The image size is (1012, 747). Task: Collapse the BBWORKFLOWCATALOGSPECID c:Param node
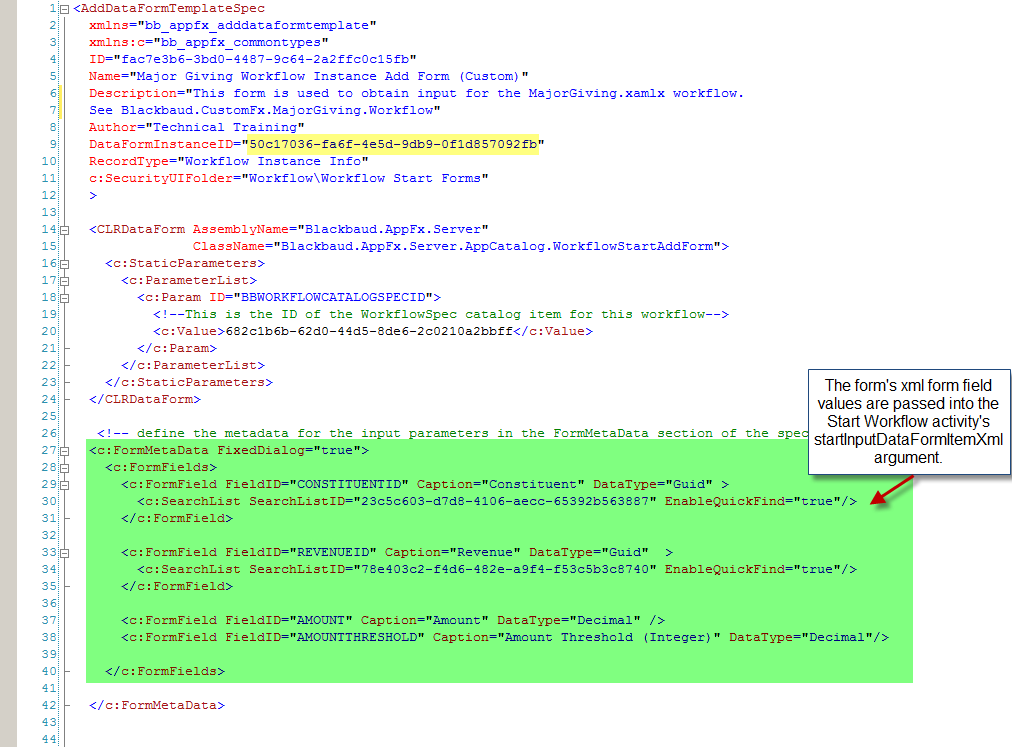64,297
